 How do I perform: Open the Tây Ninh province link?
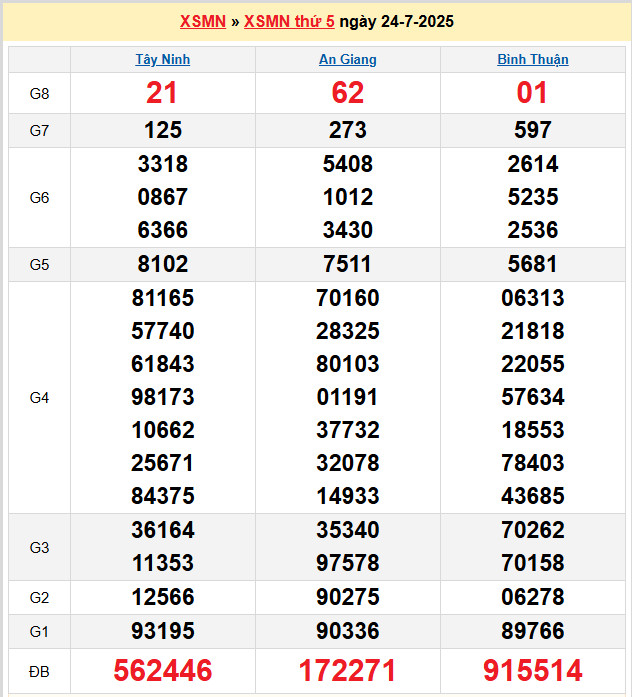click(163, 60)
